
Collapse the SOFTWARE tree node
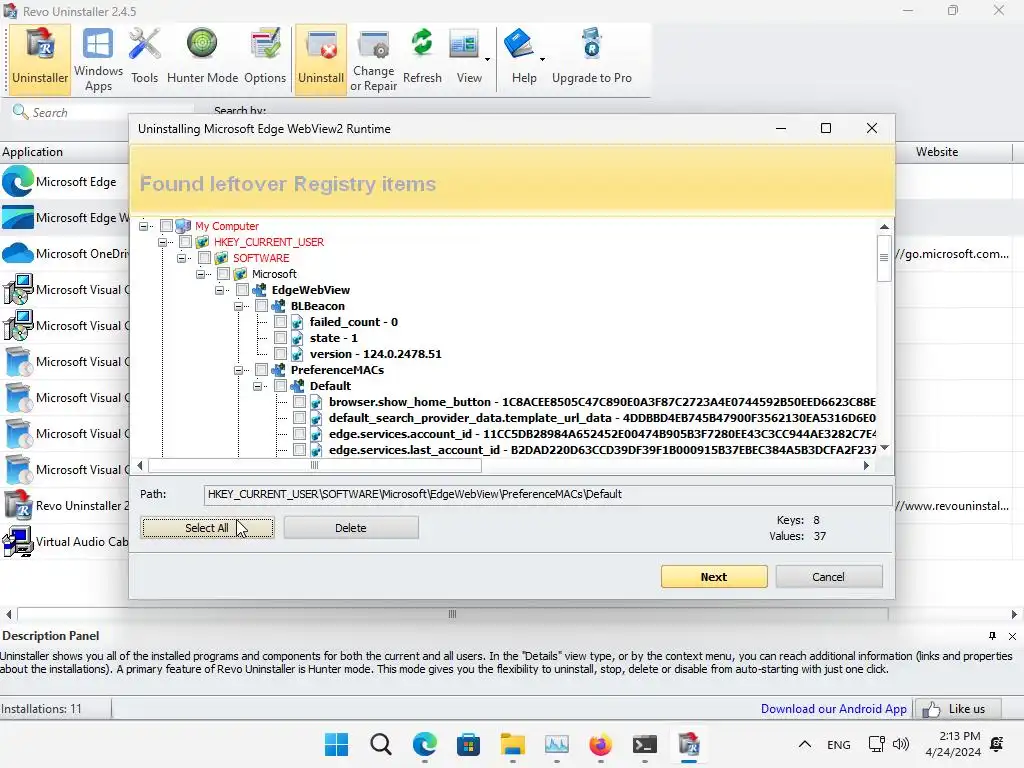tap(181, 258)
